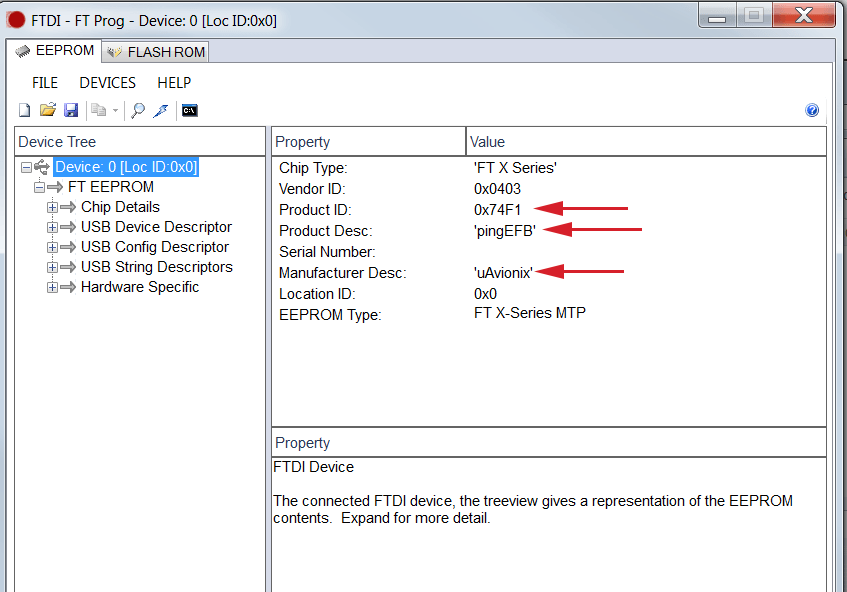Open the dropdown arrow beside copy icon
Viewport: 847px width, 592px height.
point(115,111)
